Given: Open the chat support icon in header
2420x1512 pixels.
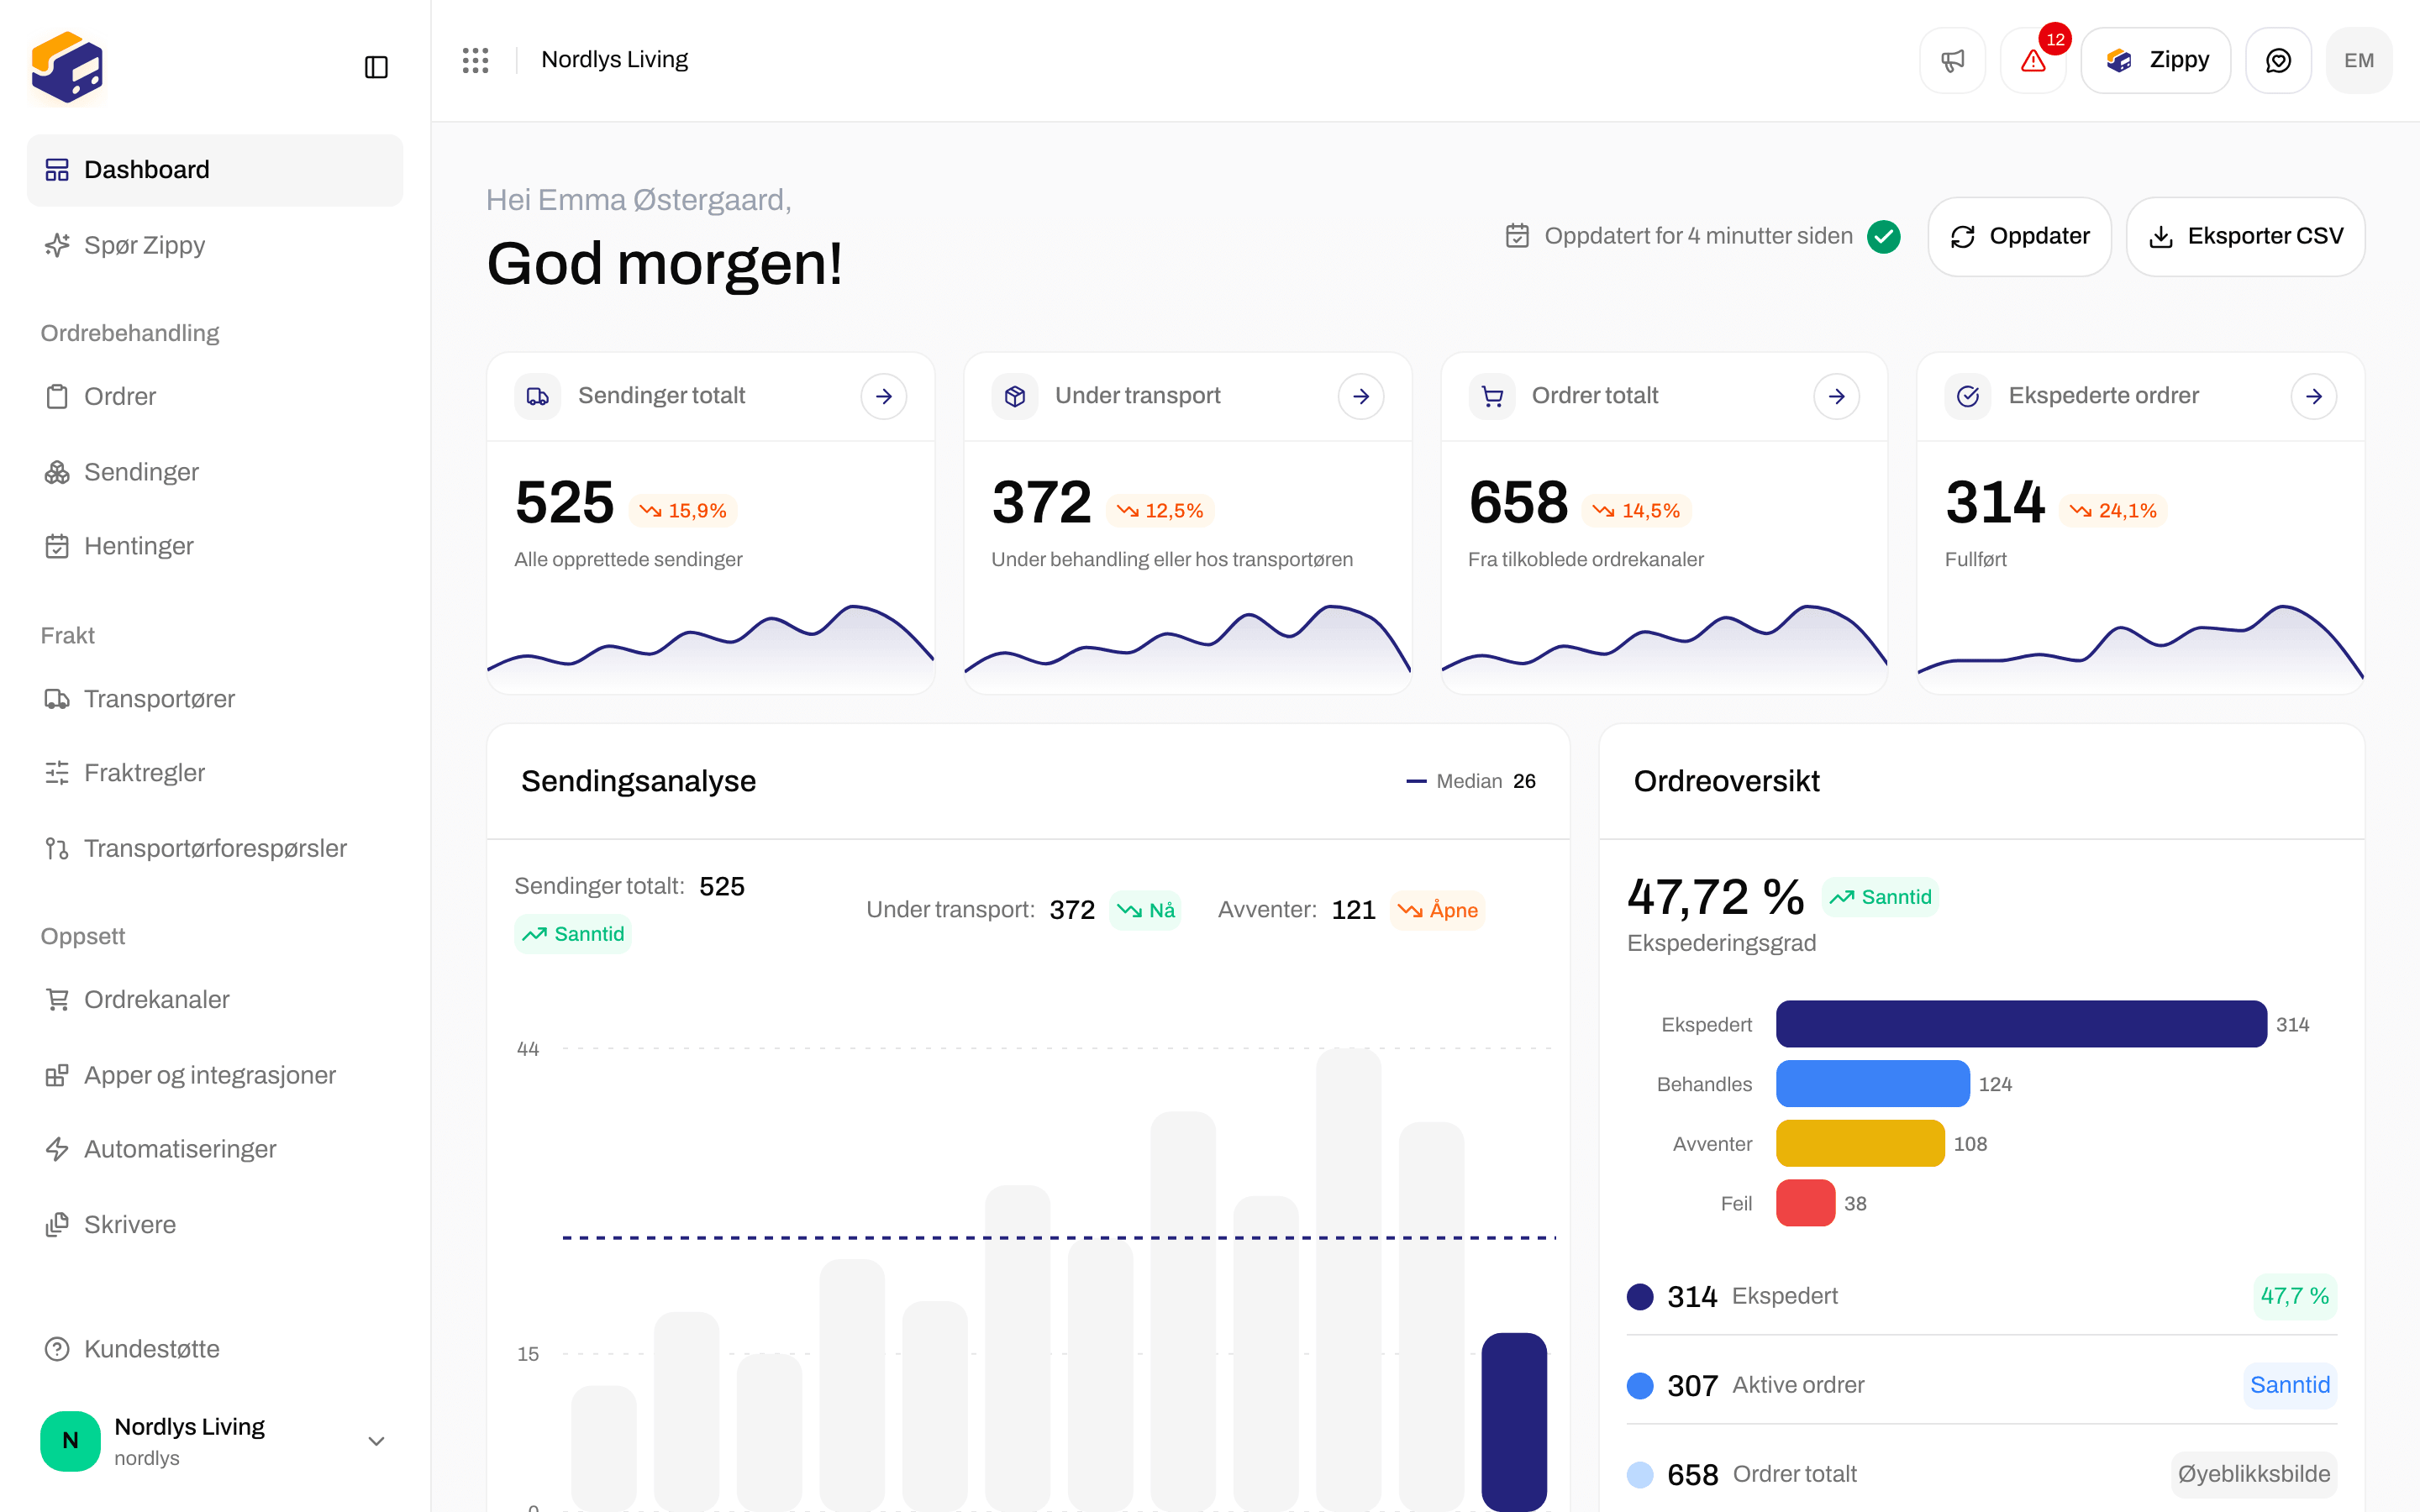Looking at the screenshot, I should tap(2278, 60).
